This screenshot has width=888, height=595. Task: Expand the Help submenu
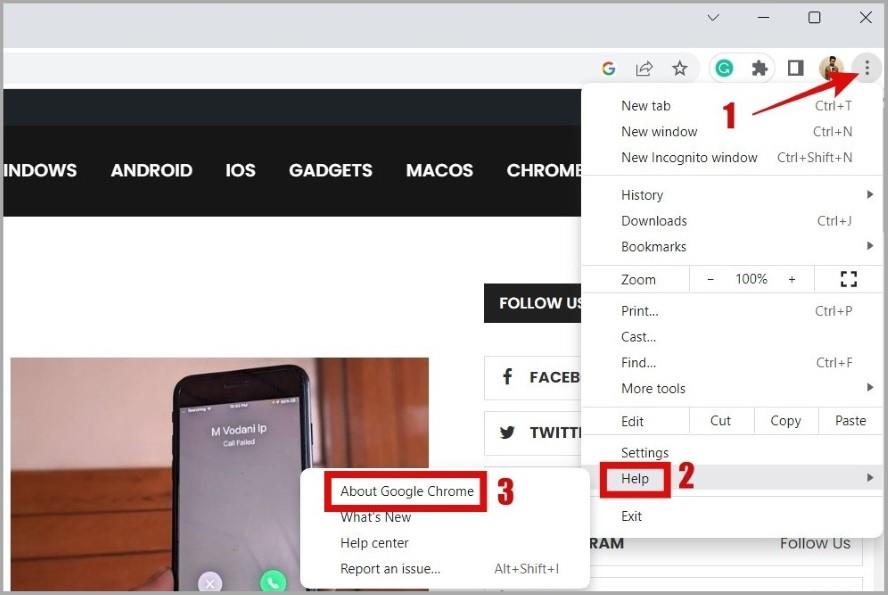point(732,478)
